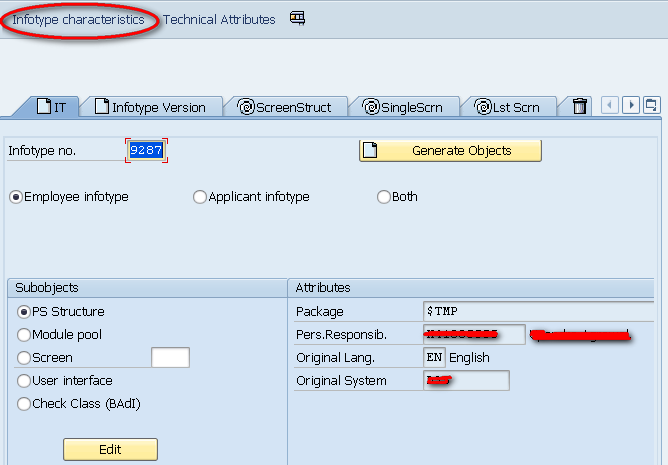The width and height of the screenshot is (668, 465).
Task: Open the SingleScrn tab
Action: point(403,107)
